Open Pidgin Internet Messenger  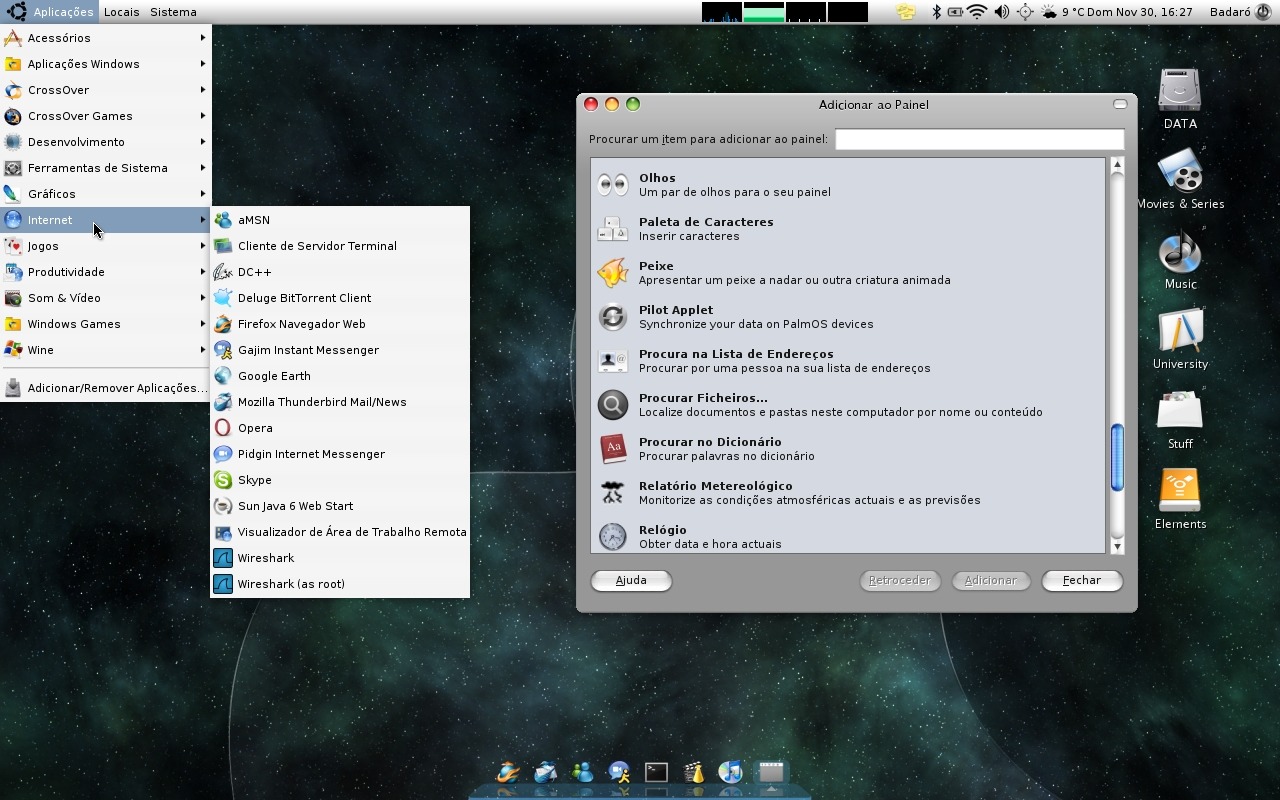tap(340, 454)
